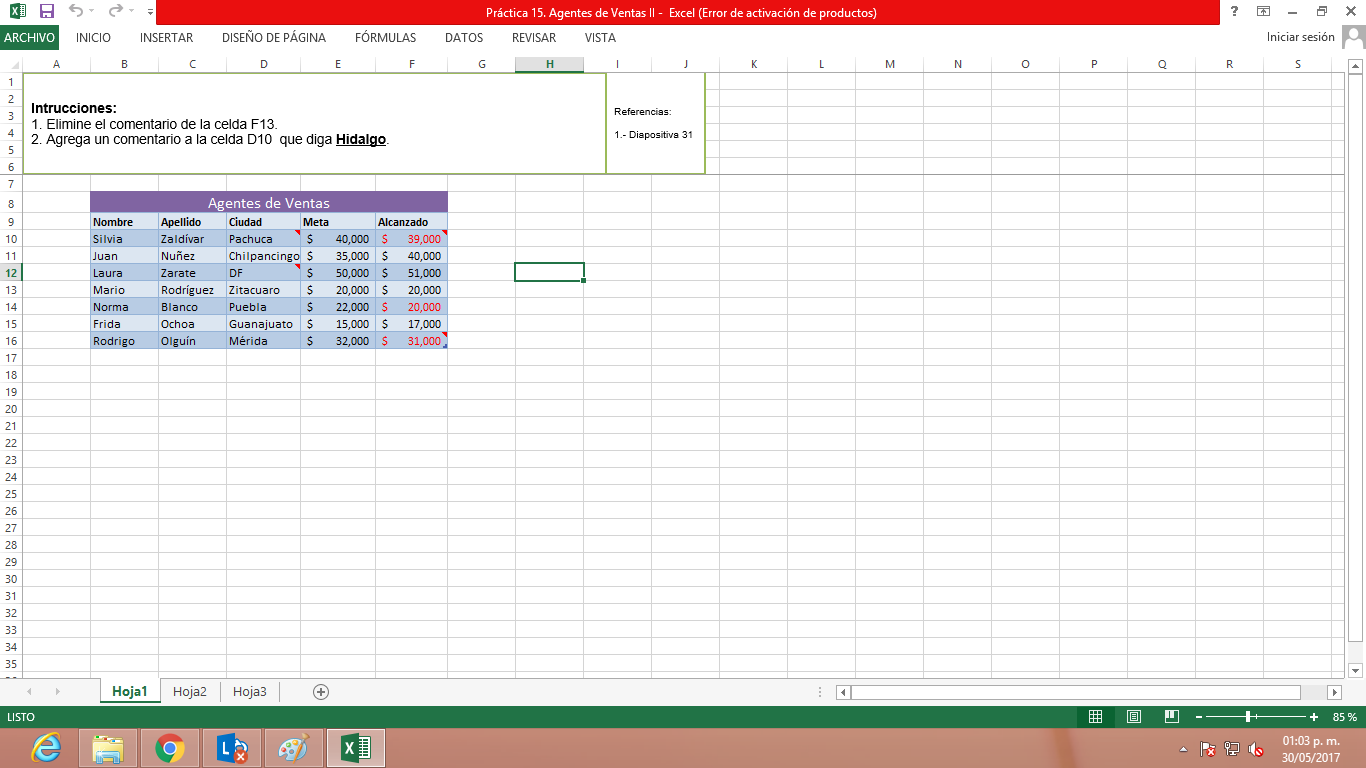Open the Undo history dropdown arrow
1366x768 pixels.
pos(92,13)
